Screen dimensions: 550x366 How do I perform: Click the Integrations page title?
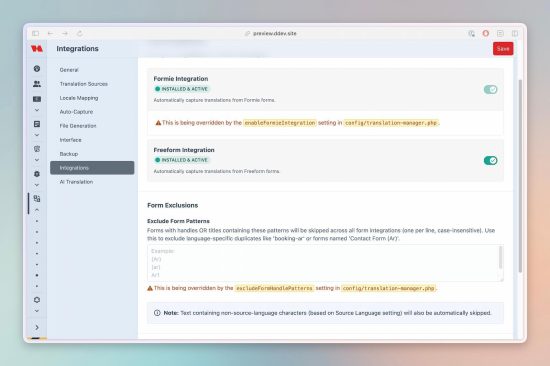click(78, 48)
